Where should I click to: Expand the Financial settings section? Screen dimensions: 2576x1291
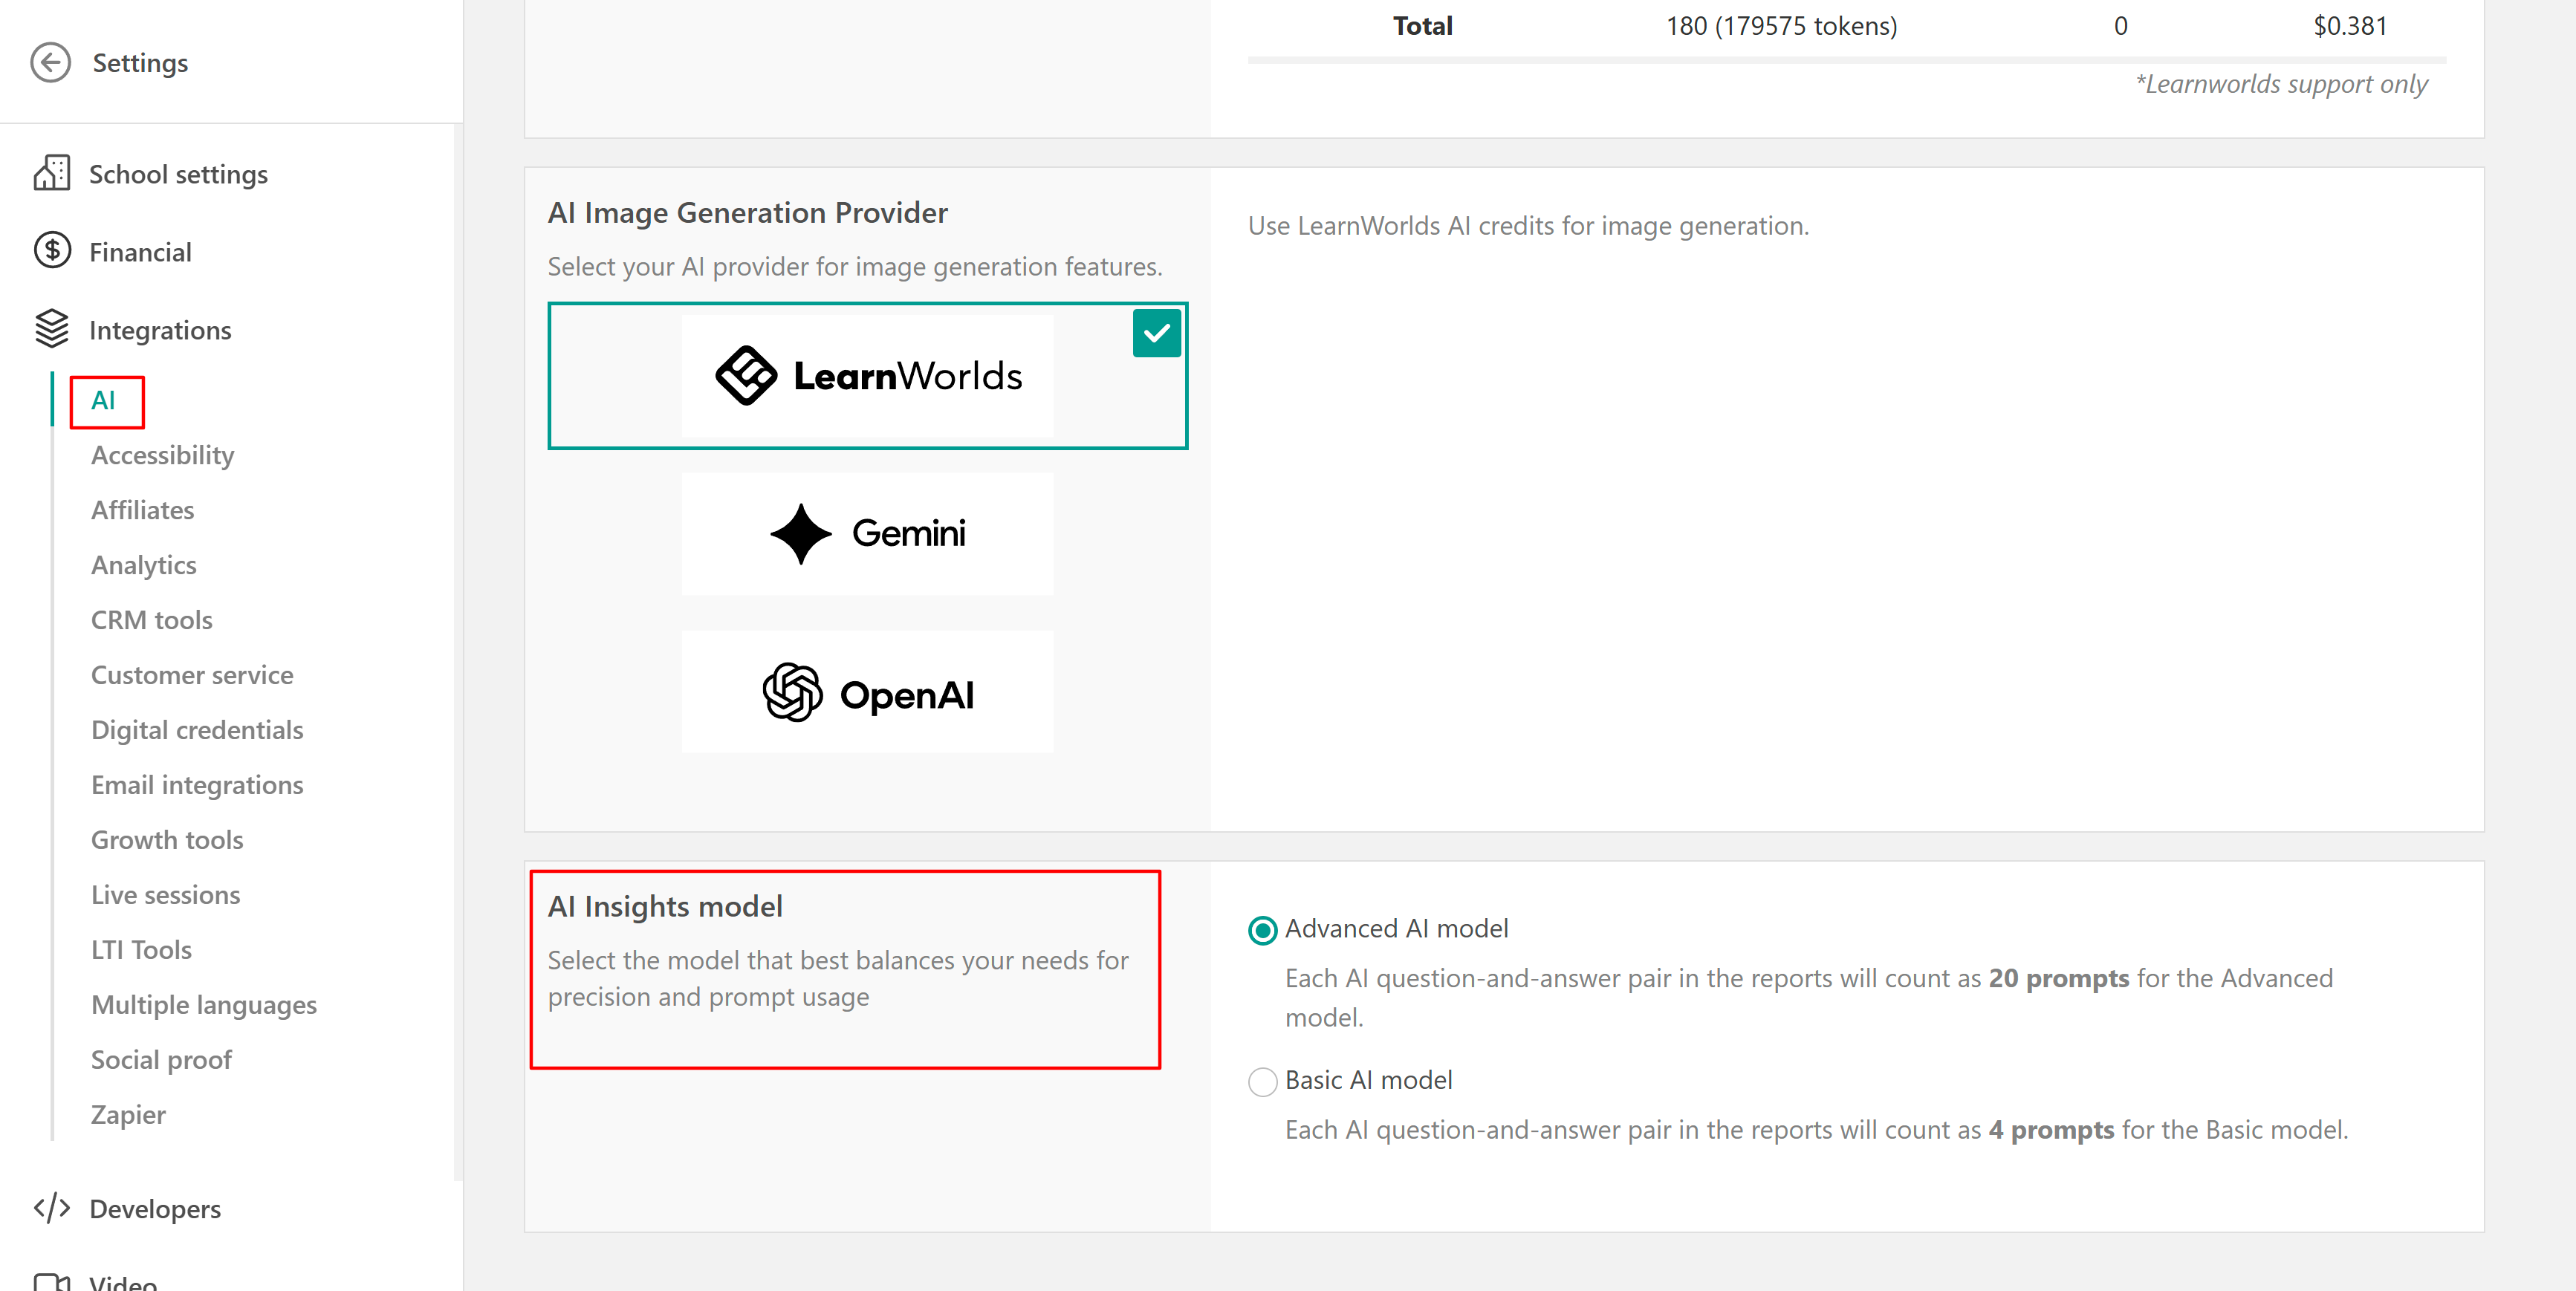(x=140, y=252)
